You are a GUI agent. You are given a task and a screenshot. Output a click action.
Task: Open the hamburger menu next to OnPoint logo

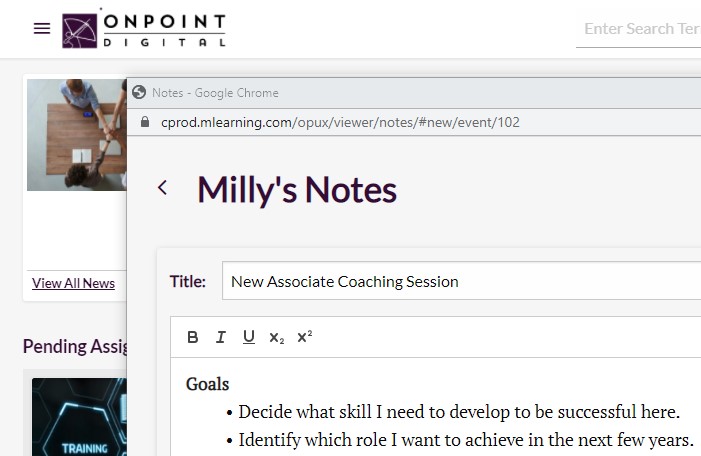(x=42, y=29)
